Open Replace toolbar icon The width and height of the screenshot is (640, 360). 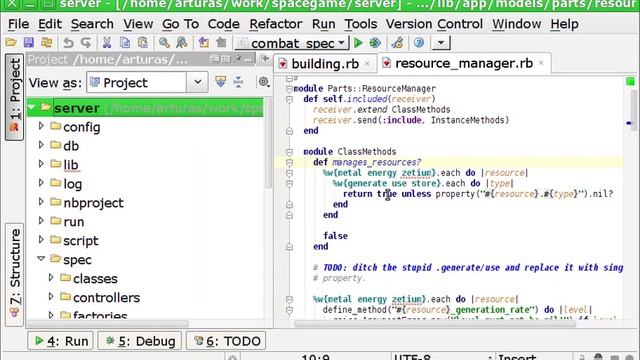click(x=182, y=43)
